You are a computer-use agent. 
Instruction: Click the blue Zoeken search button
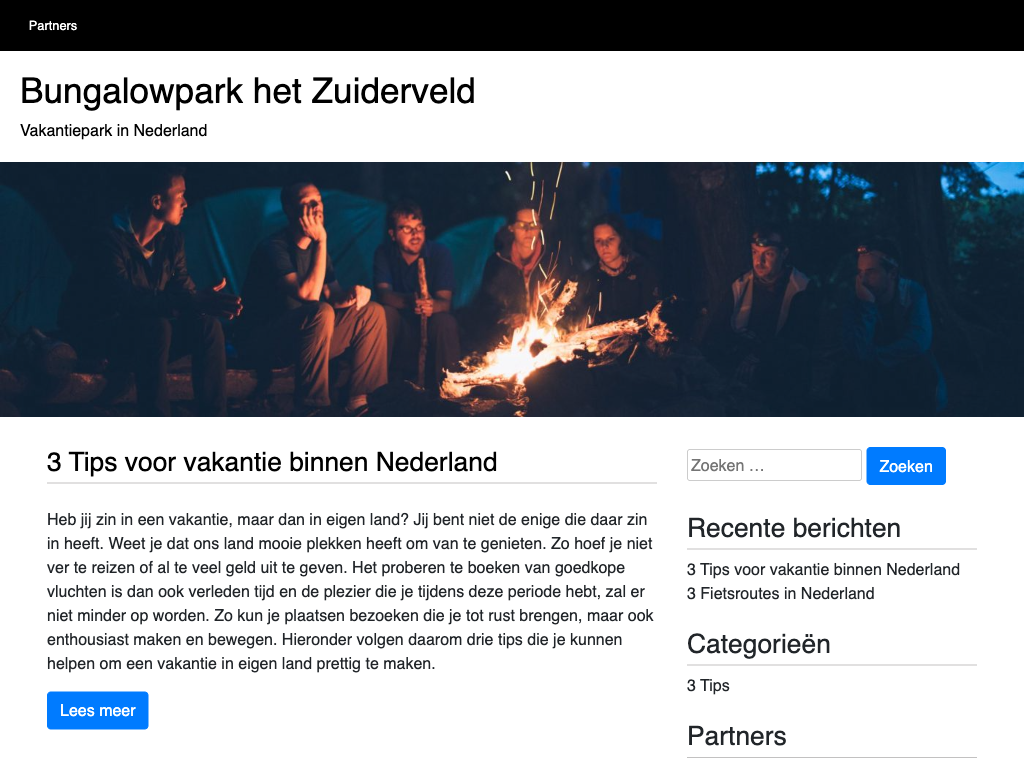pos(906,466)
